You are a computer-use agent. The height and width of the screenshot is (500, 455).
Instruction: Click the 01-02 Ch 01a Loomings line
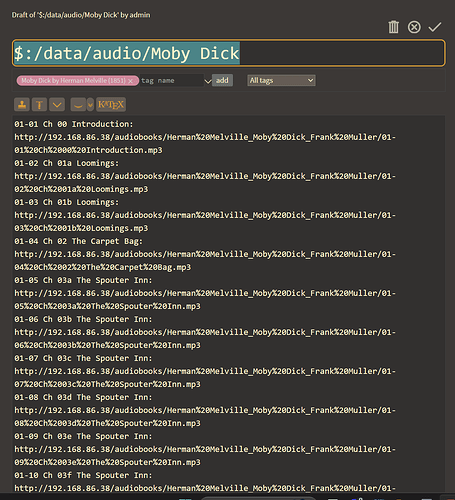coord(66,163)
